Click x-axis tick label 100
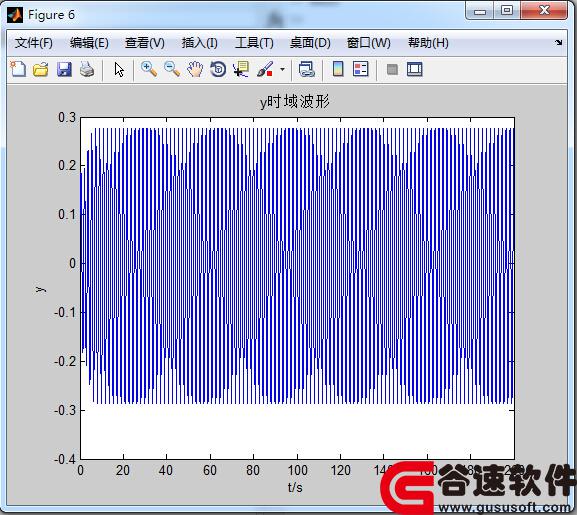577x515 pixels. (297, 470)
